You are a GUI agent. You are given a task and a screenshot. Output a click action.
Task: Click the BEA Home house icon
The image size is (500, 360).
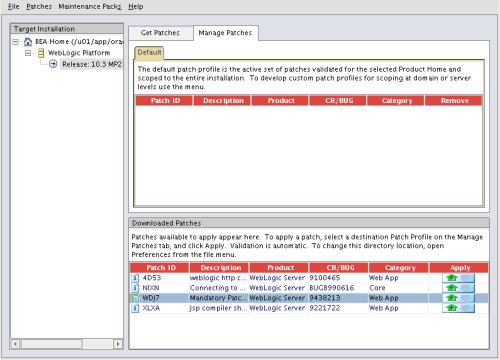click(x=28, y=42)
